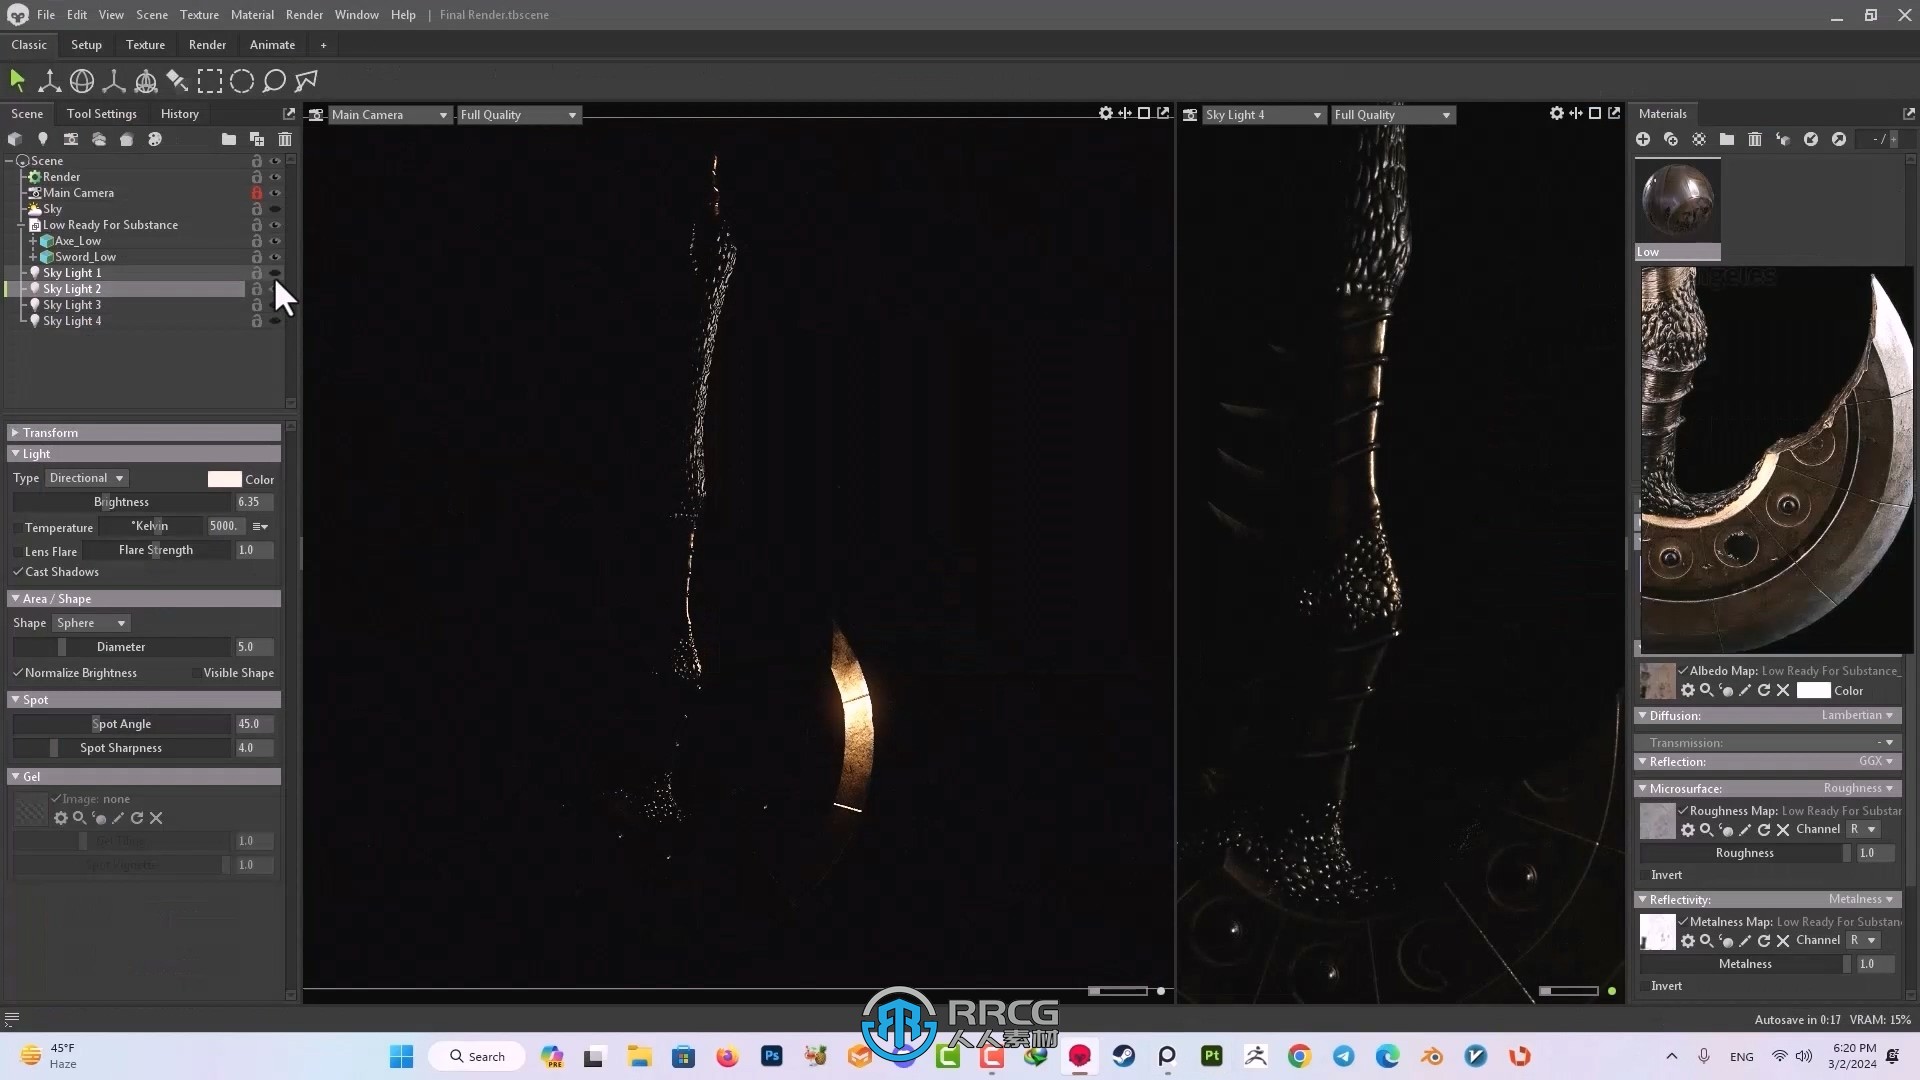The image size is (1920, 1080).
Task: Click the Spot Angle slider
Action: (122, 724)
